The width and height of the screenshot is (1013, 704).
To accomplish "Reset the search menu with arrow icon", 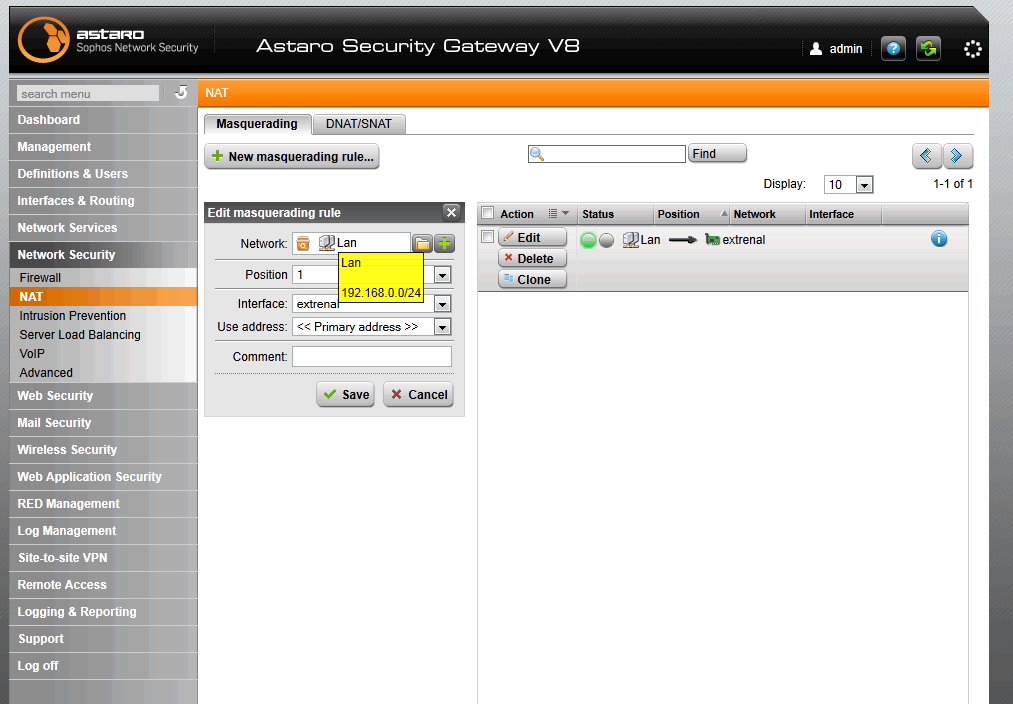I will point(181,92).
